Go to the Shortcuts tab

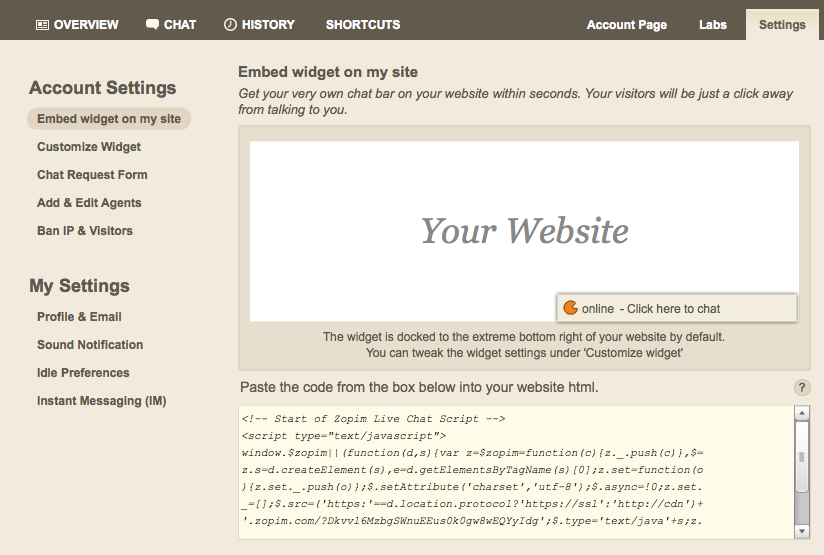362,24
